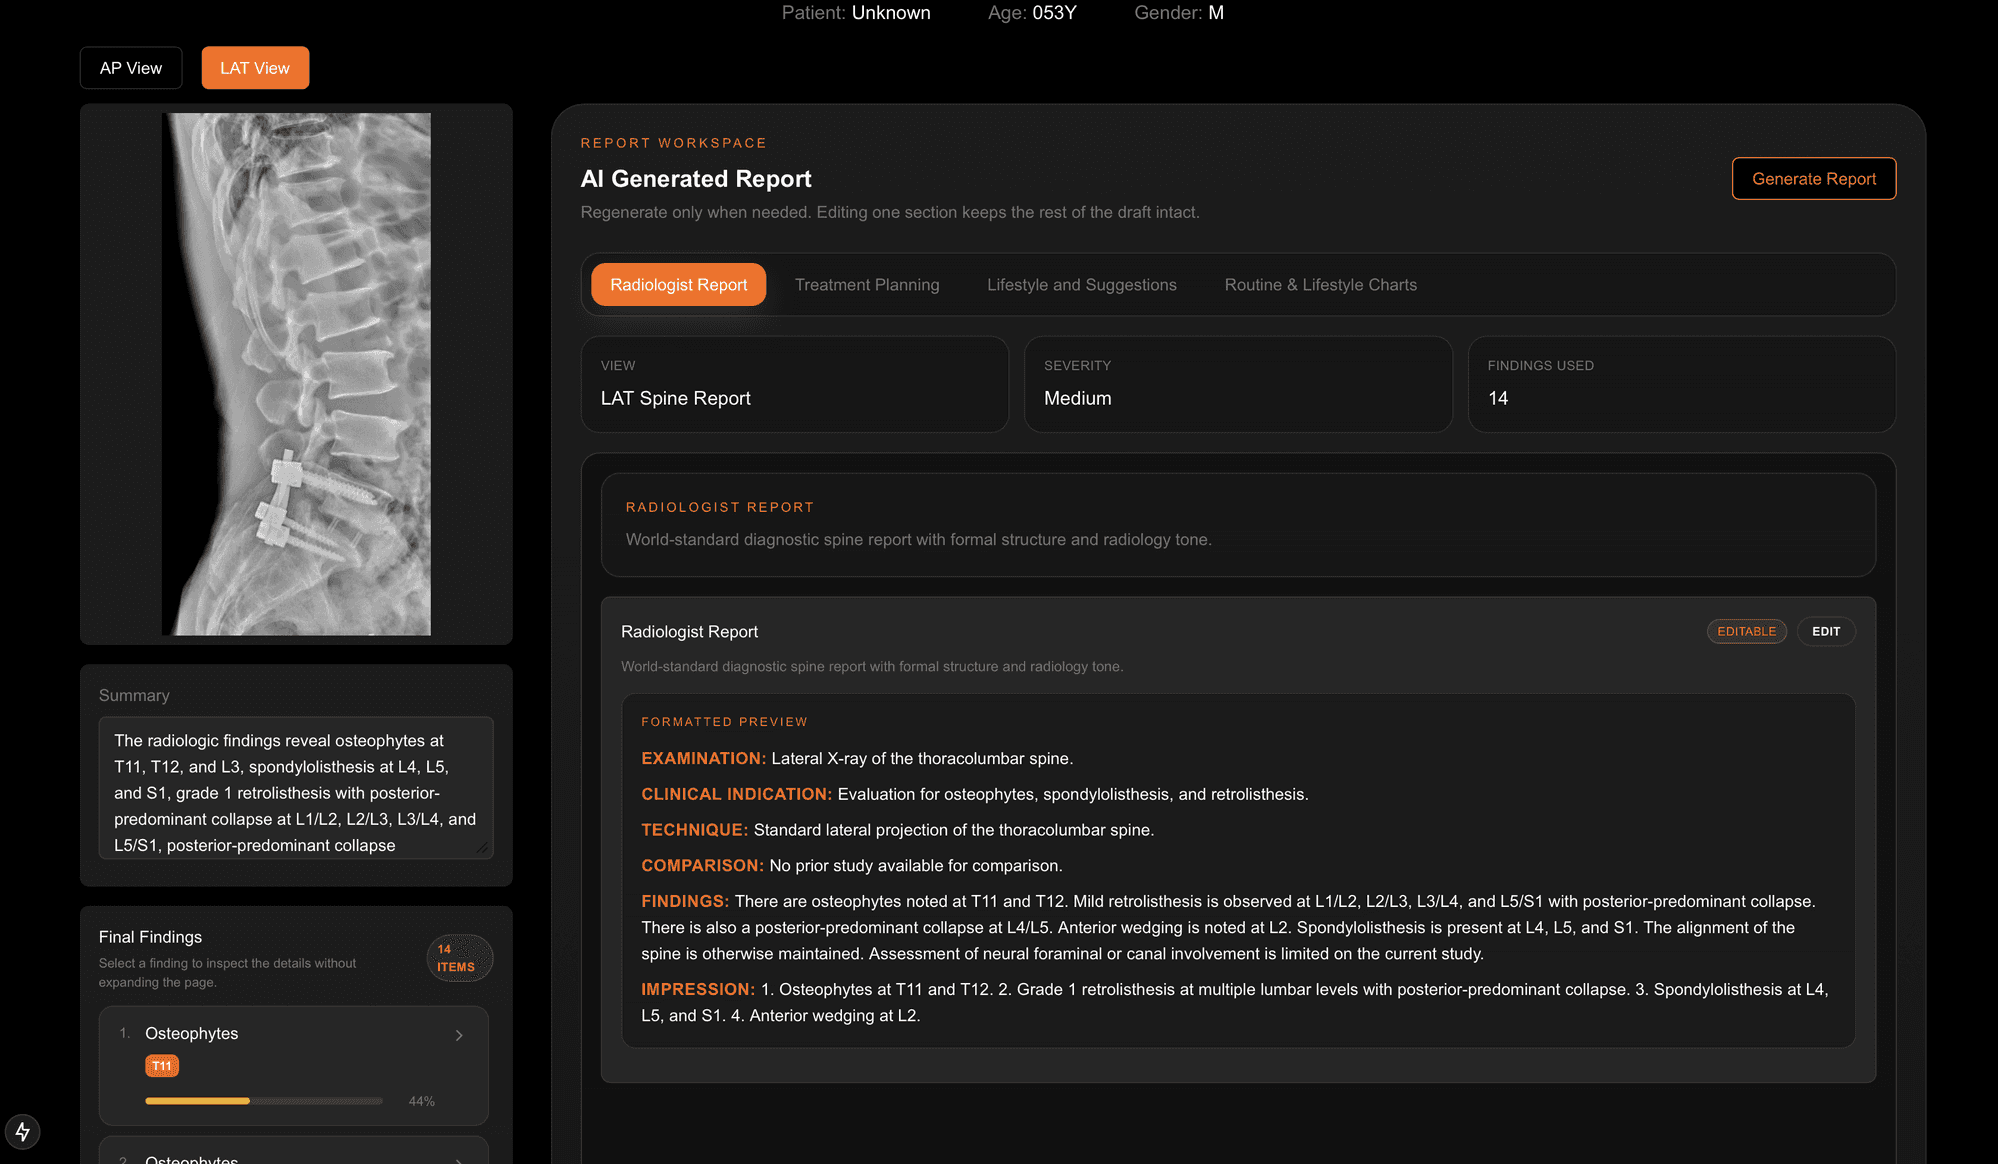The height and width of the screenshot is (1164, 1998).
Task: Click the TECHNIQUE line in preview
Action: click(x=897, y=831)
